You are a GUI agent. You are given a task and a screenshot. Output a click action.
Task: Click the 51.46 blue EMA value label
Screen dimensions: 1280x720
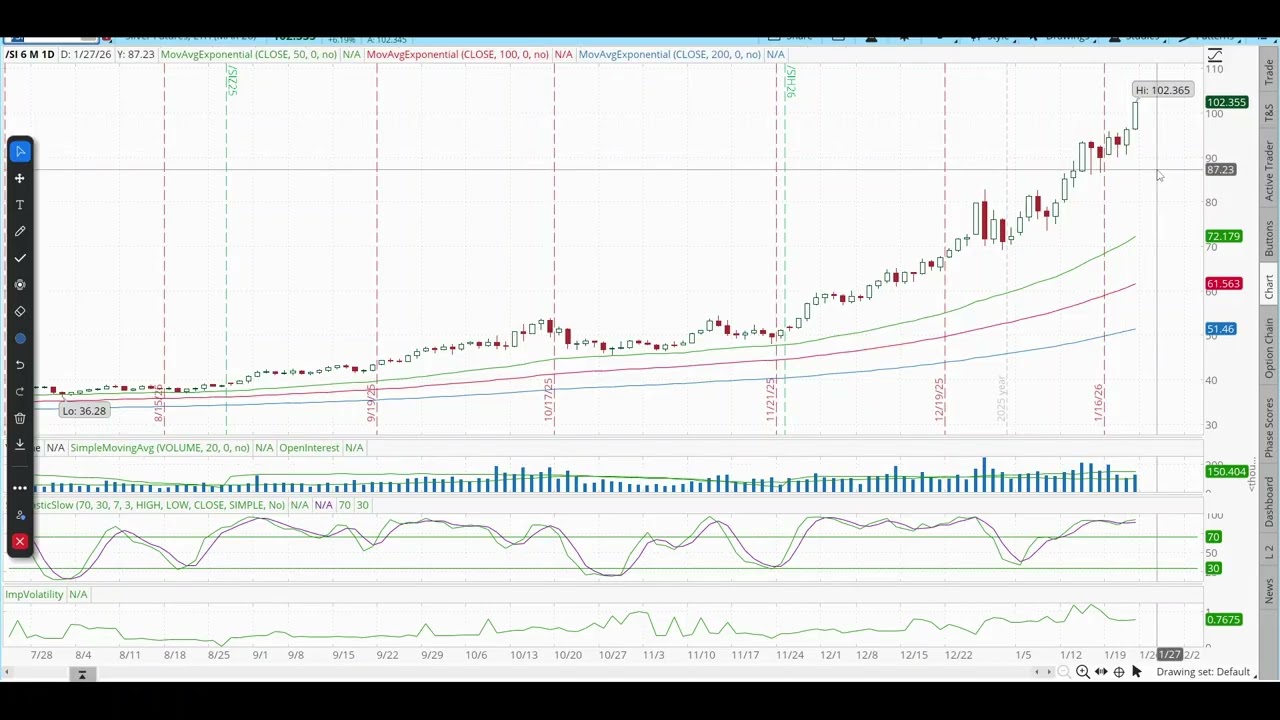pyautogui.click(x=1221, y=329)
